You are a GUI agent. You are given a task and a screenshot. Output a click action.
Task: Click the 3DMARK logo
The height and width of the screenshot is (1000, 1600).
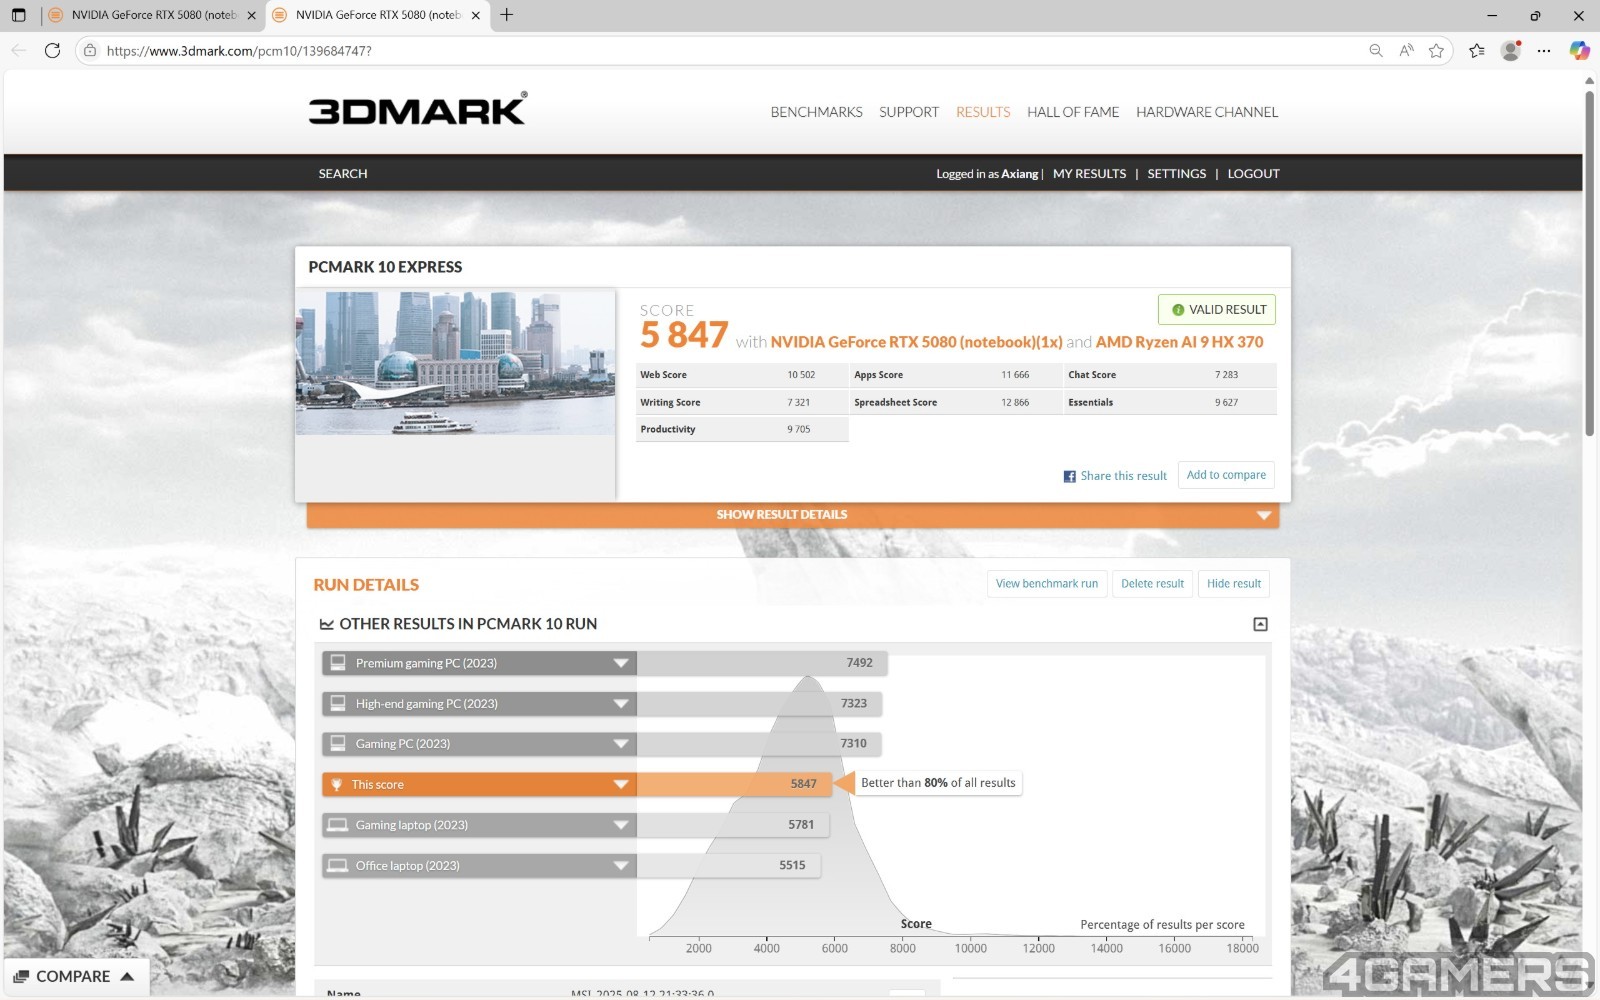tap(418, 109)
